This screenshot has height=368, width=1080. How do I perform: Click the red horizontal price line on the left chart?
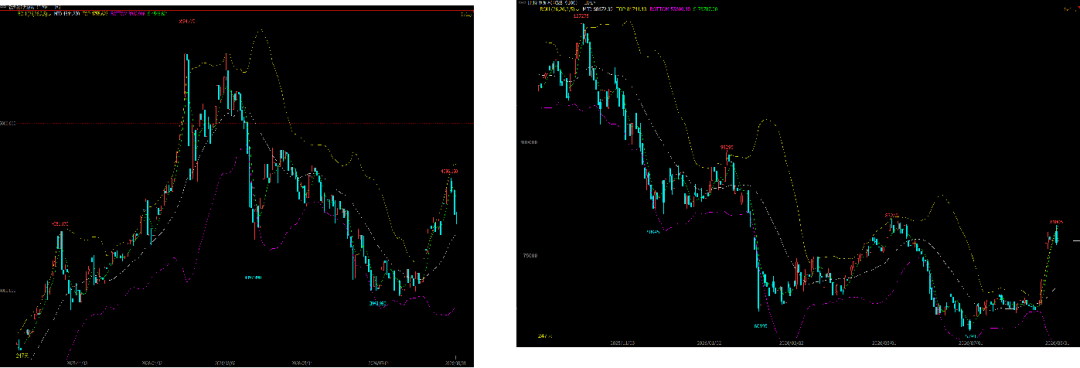pyautogui.click(x=236, y=123)
